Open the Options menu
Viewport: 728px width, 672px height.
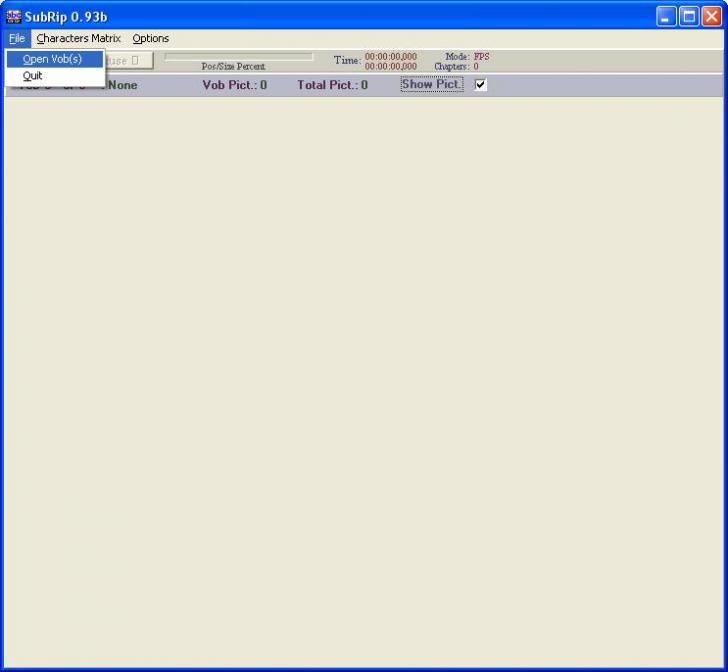(150, 38)
